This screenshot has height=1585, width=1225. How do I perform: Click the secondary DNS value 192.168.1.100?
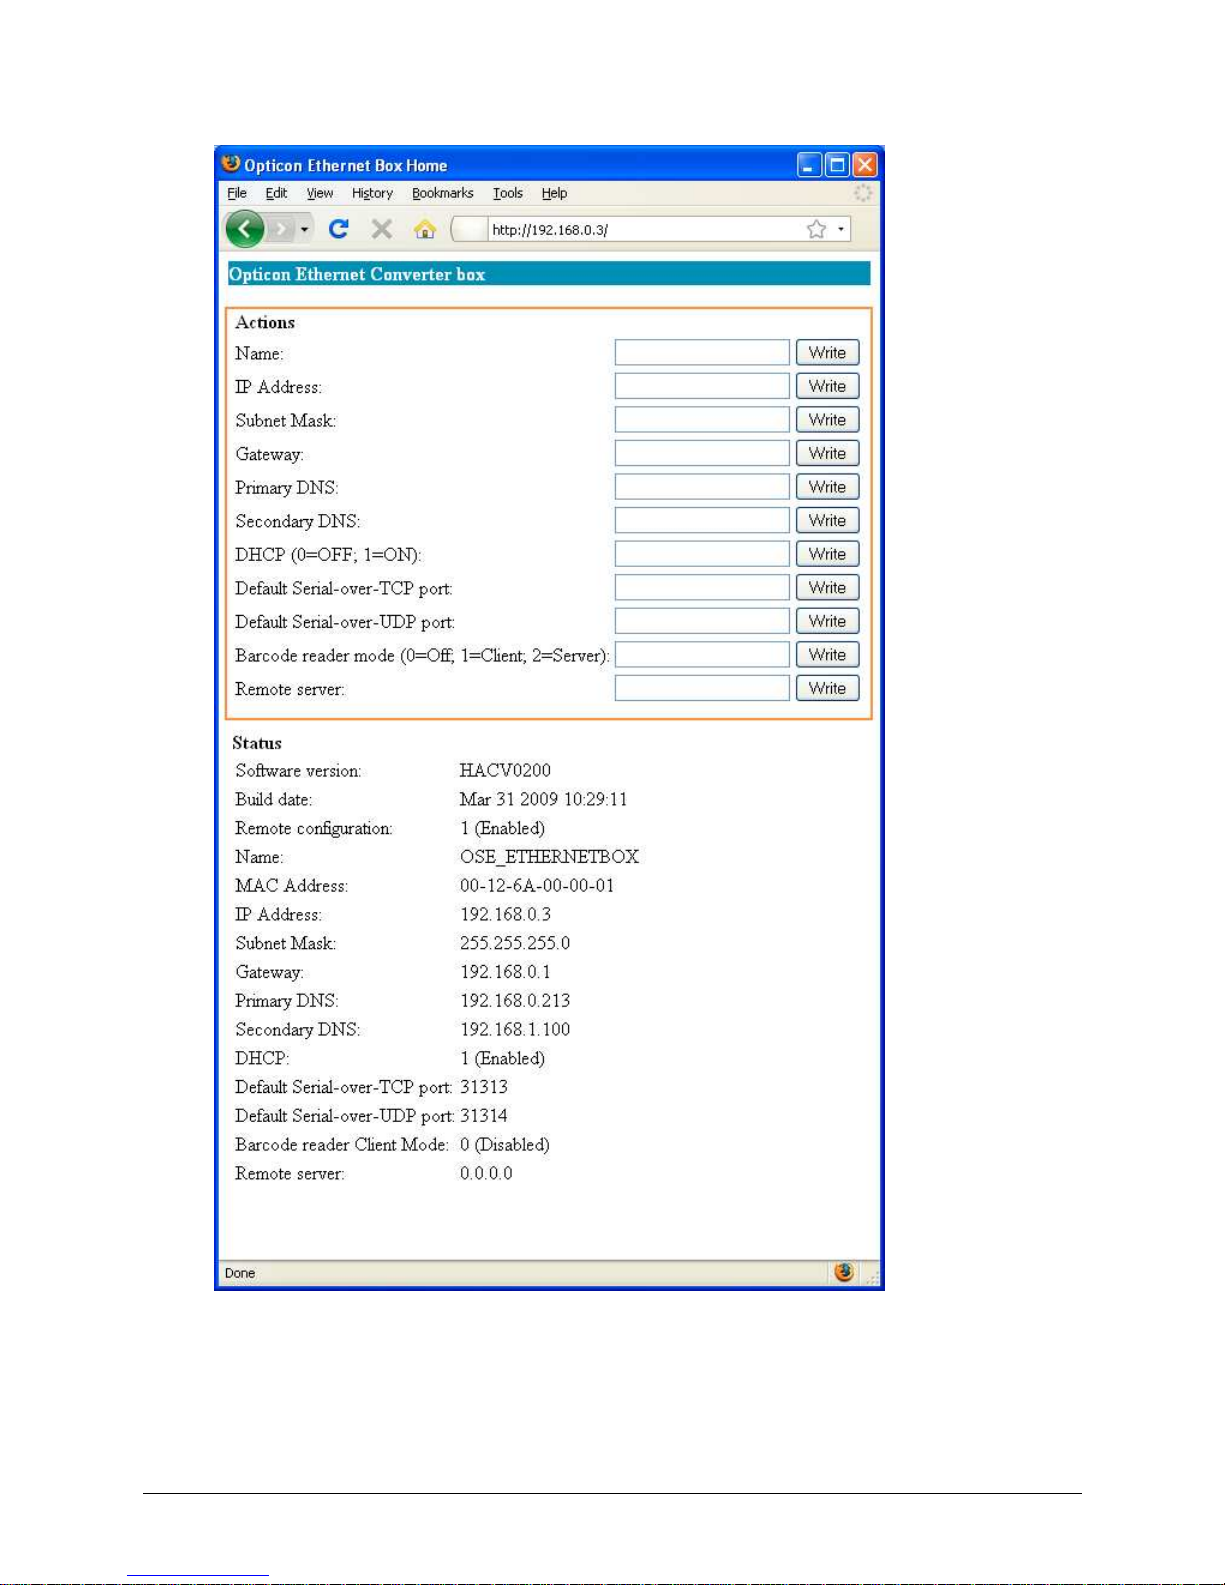click(x=515, y=1029)
